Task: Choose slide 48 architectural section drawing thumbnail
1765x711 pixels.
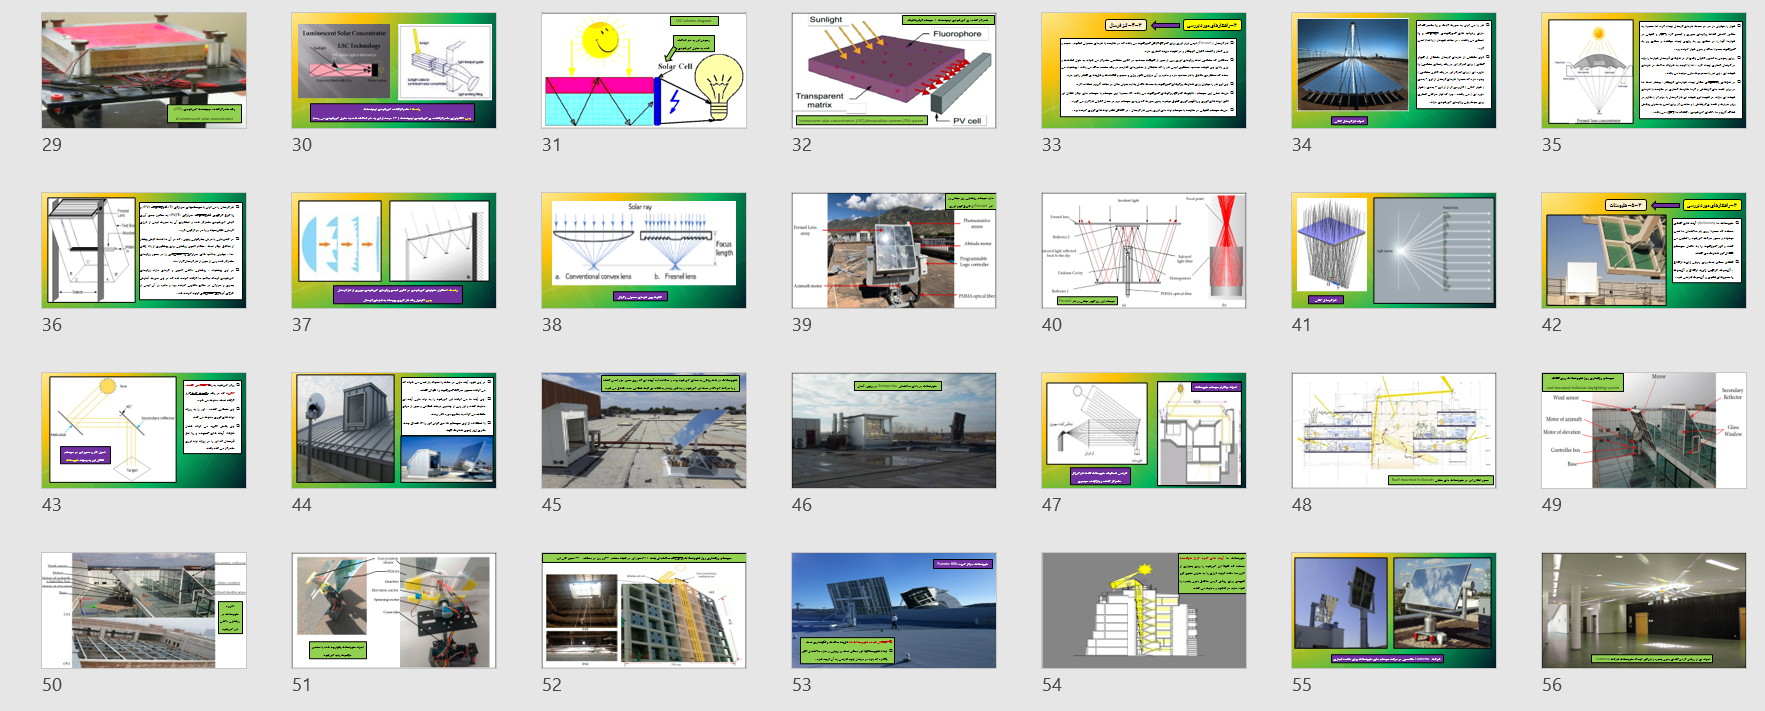Action: coord(1394,430)
